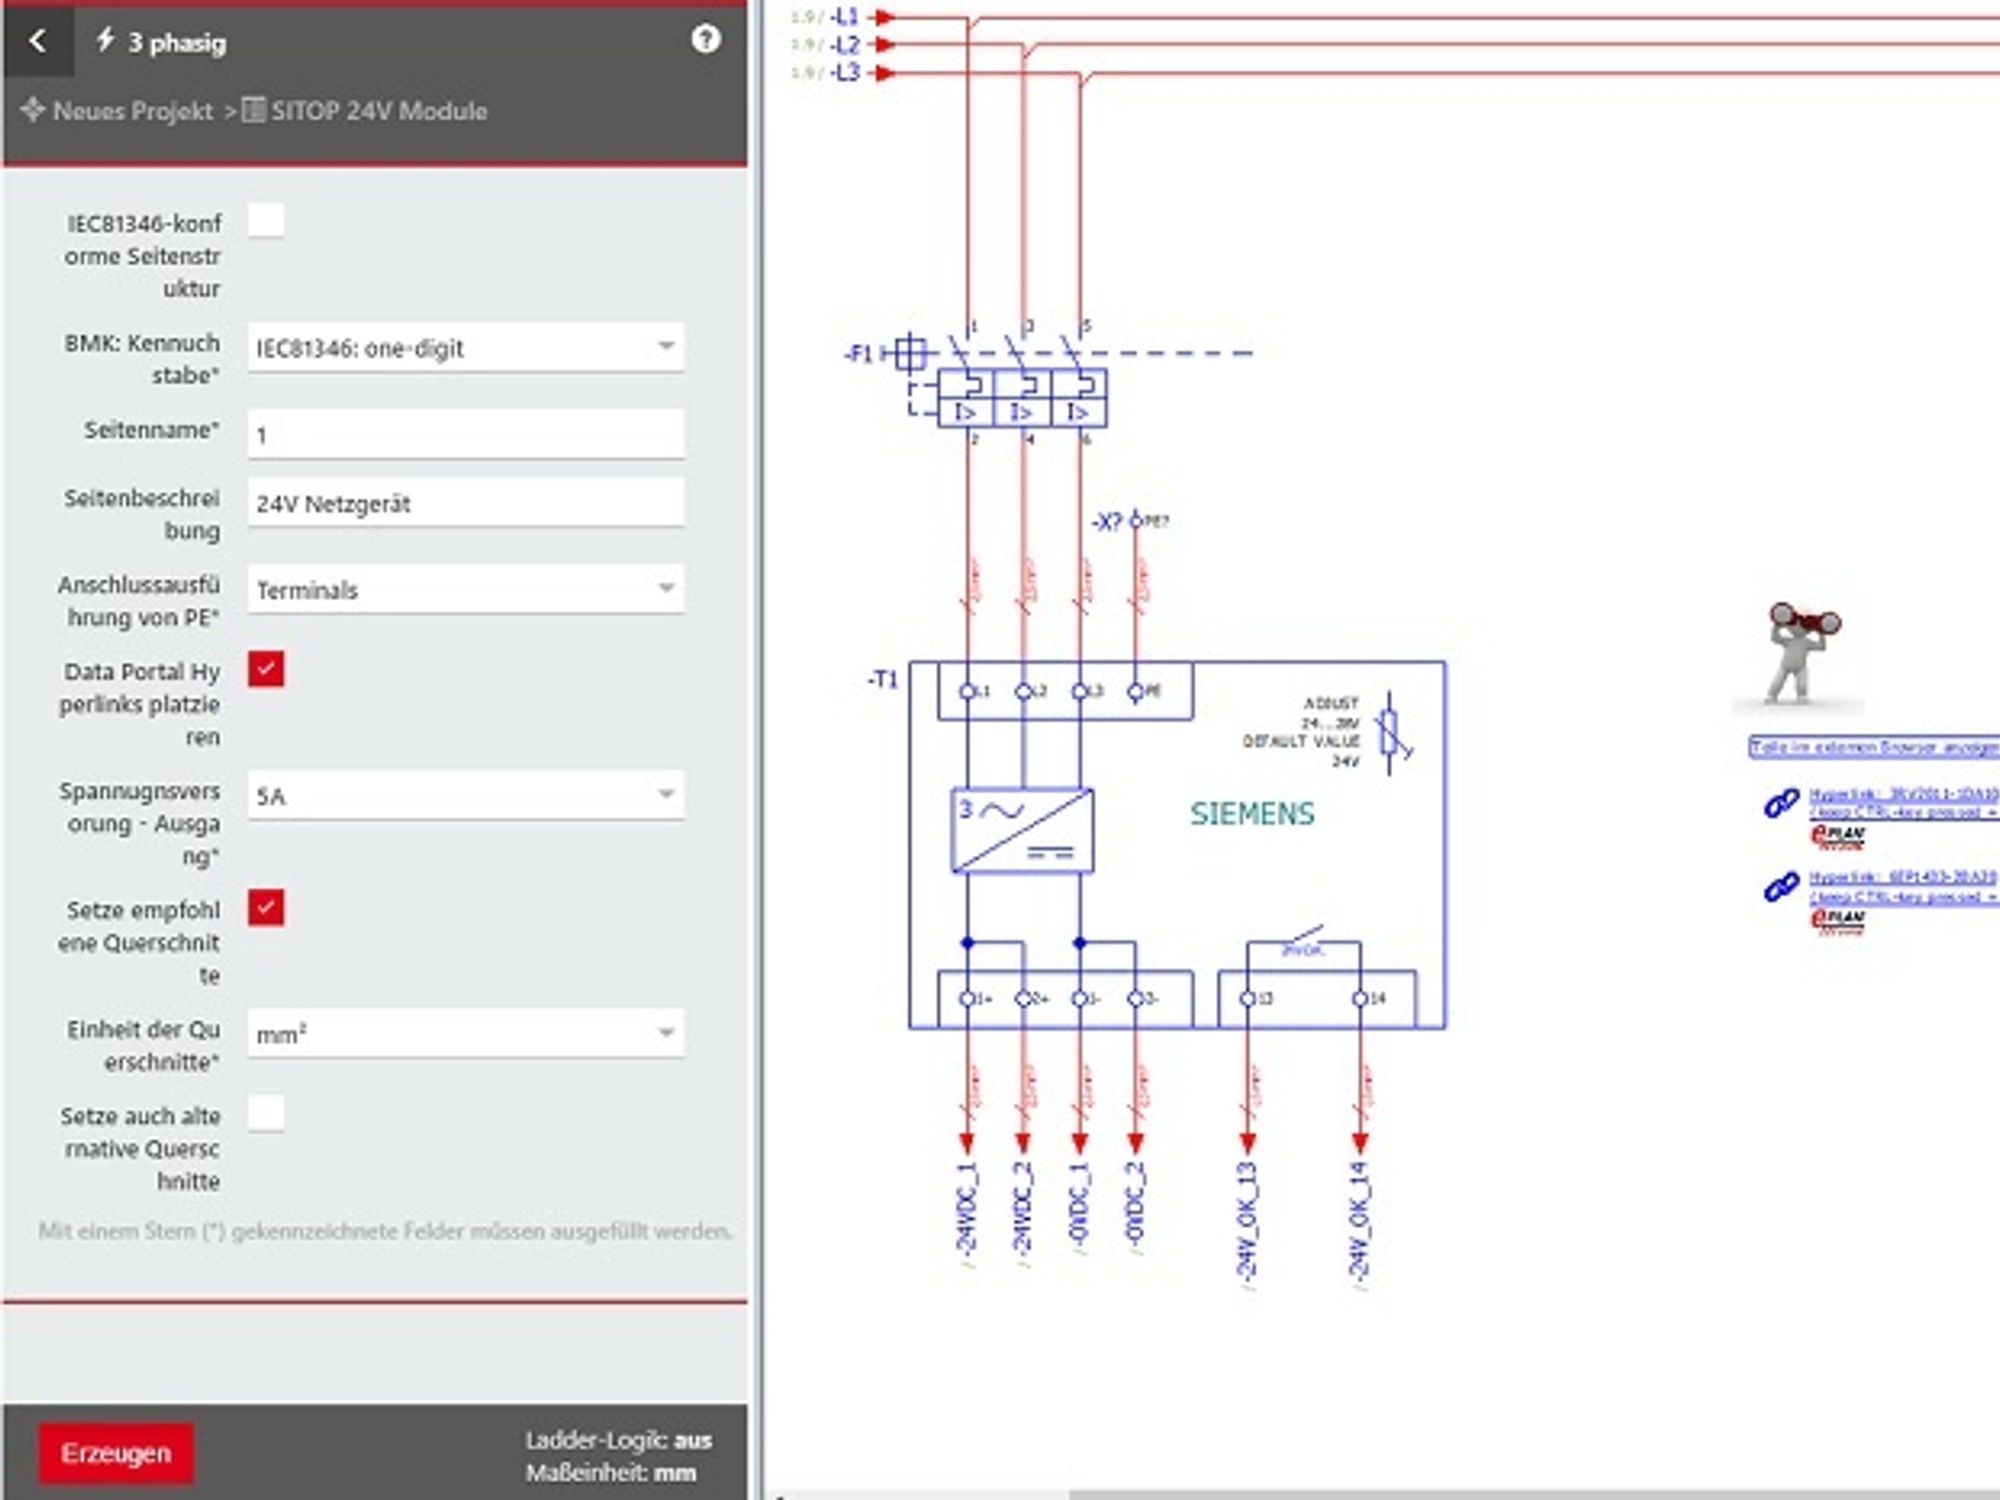The image size is (2000, 1500).
Task: Select the -L2 potential label
Action: [844, 45]
